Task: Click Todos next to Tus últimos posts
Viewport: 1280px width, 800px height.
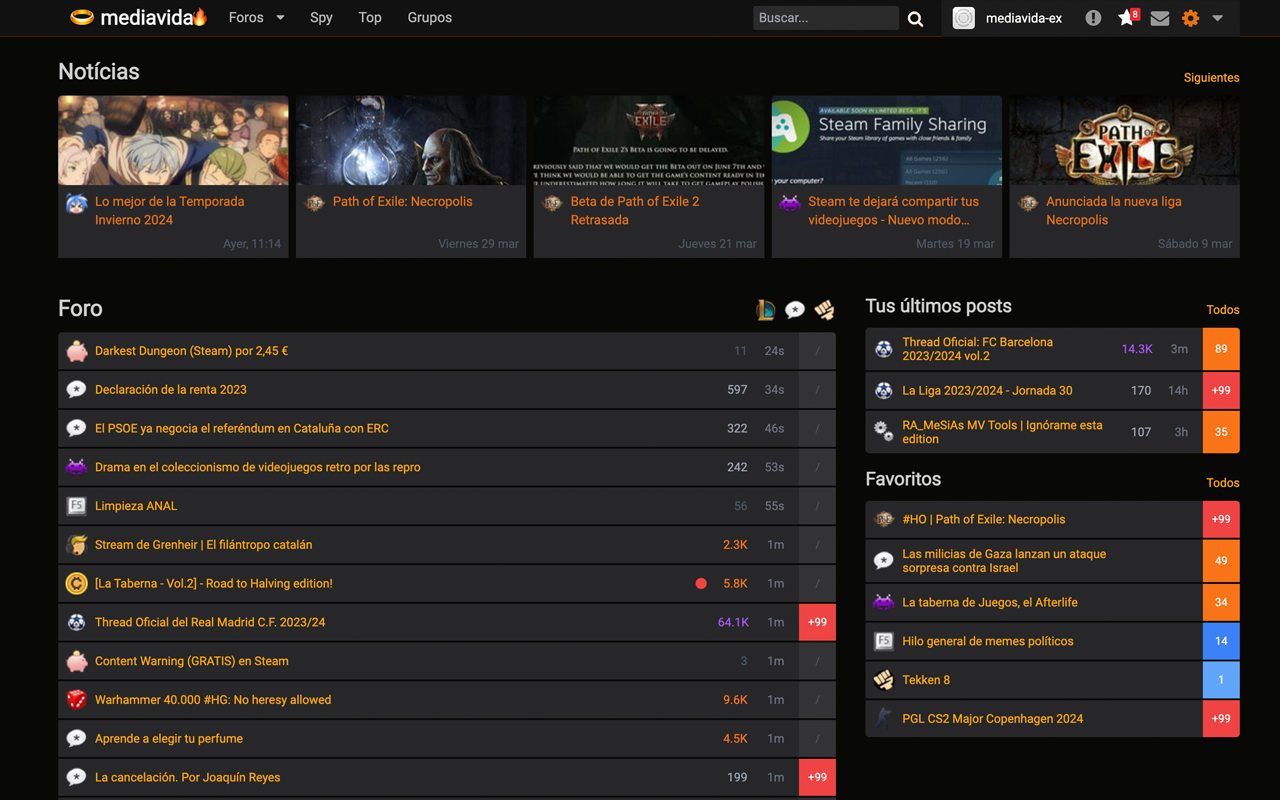Action: click(x=1222, y=310)
